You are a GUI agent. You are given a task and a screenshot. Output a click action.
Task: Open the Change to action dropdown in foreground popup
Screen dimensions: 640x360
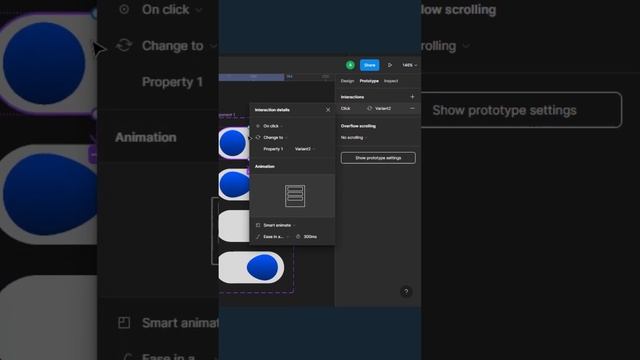coord(275,138)
